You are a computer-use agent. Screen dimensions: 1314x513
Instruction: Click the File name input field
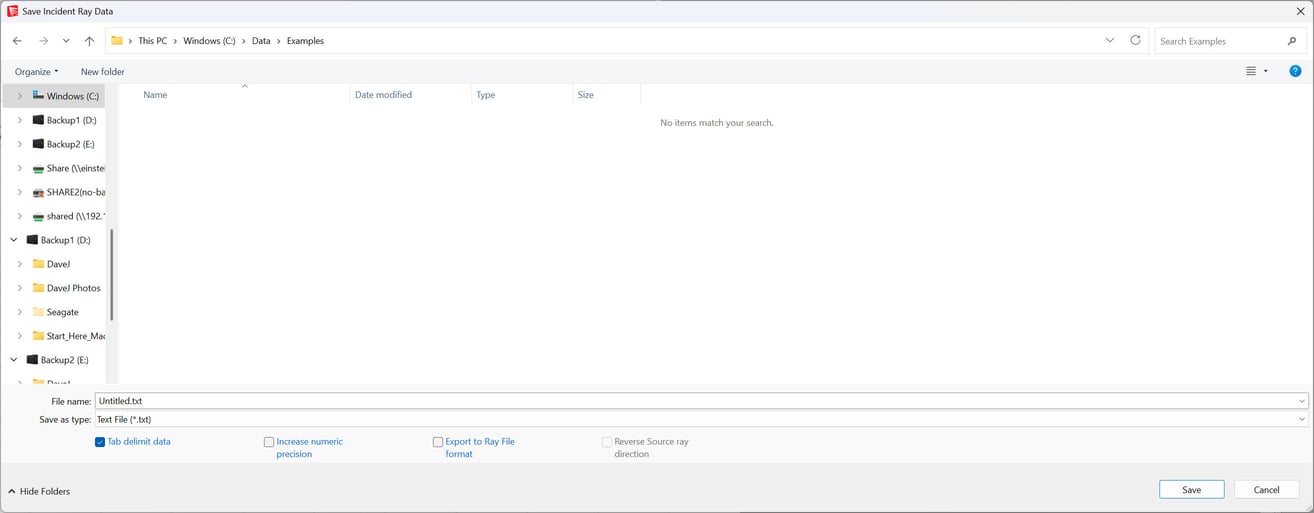tap(701, 401)
